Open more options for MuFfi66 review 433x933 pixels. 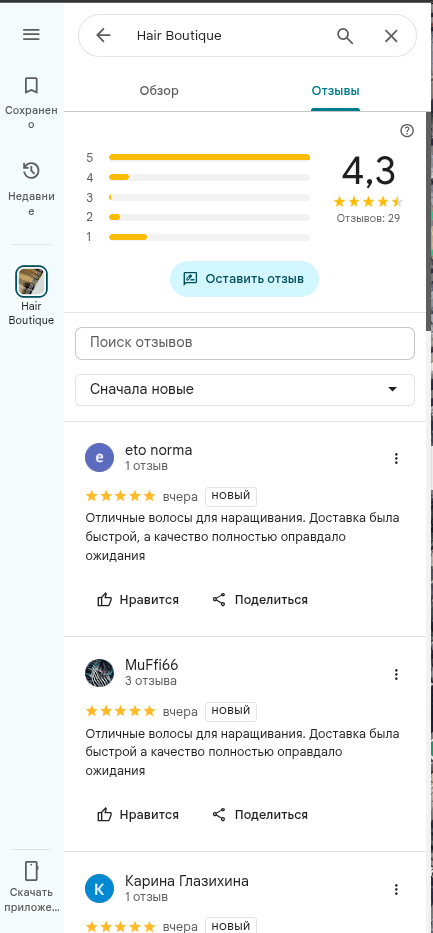[396, 674]
